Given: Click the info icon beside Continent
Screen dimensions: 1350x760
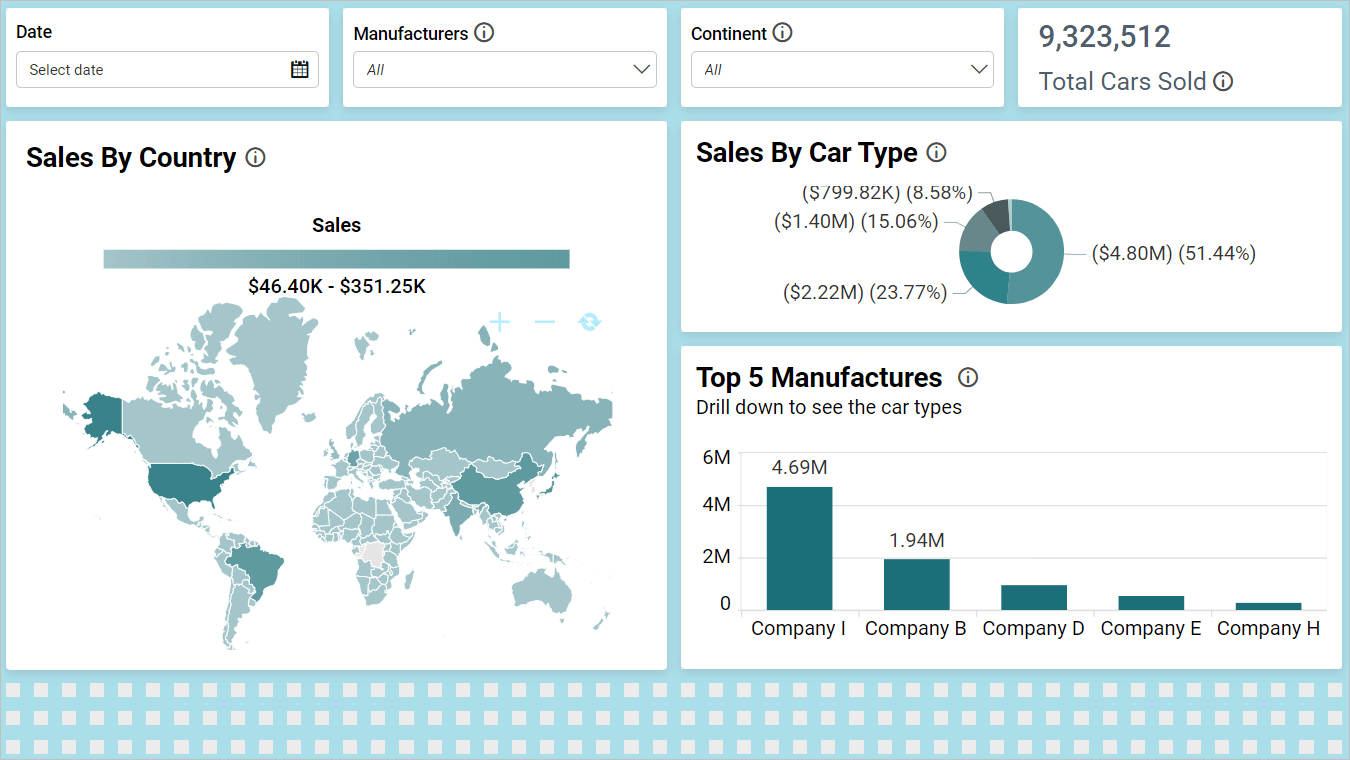Looking at the screenshot, I should [x=783, y=32].
